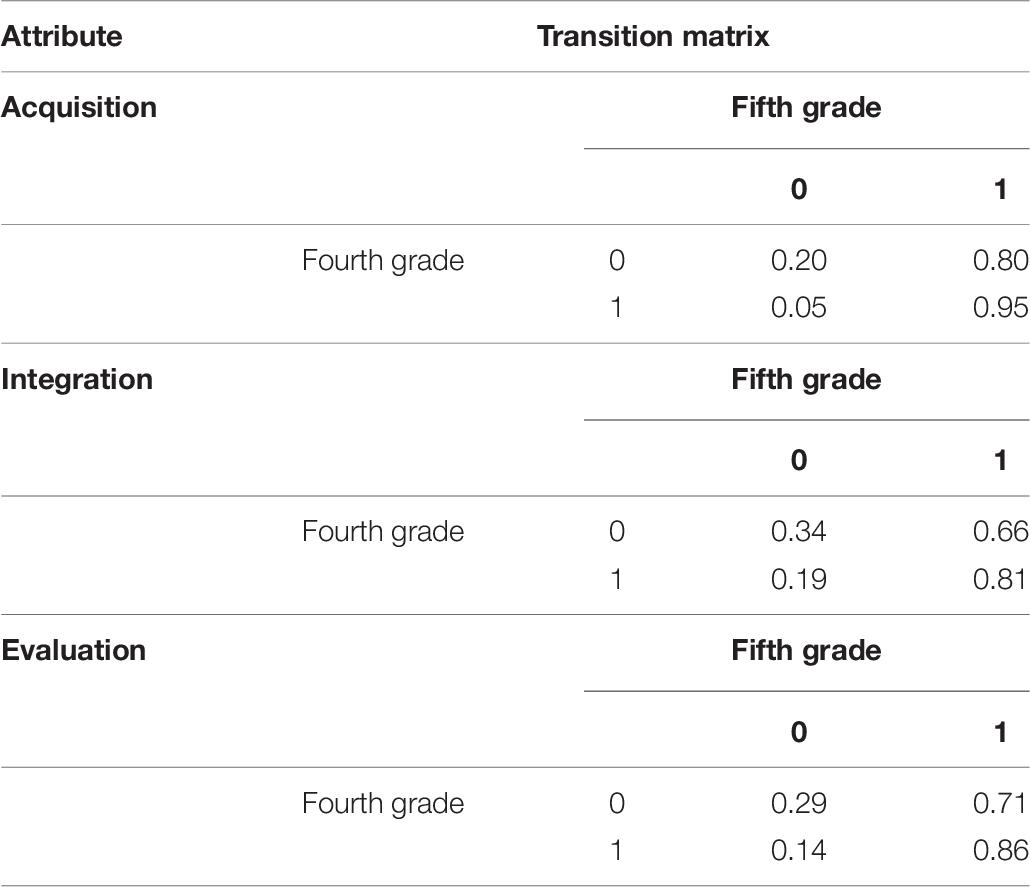Select the 0.81 value in Integration
Screen dimensions: 1030x887
(1000, 580)
